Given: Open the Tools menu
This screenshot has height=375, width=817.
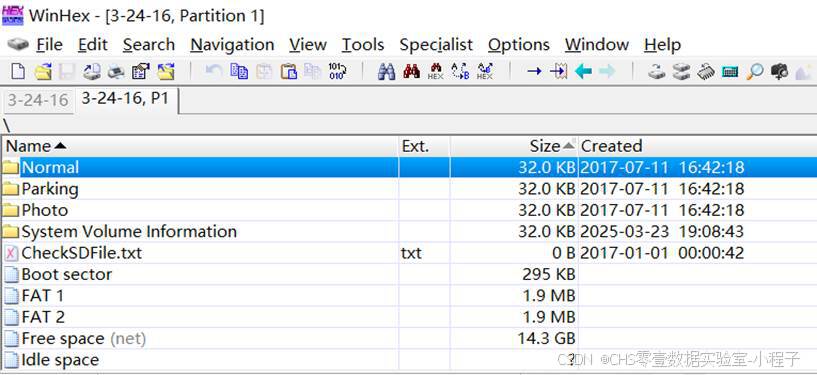Looking at the screenshot, I should (363, 45).
